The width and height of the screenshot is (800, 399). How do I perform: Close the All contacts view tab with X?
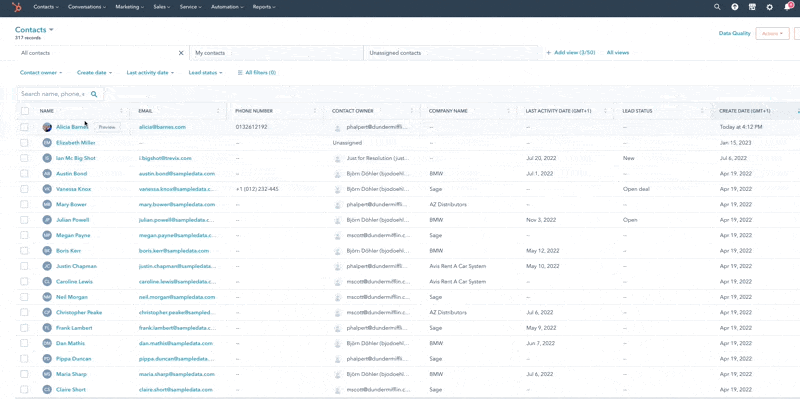click(x=181, y=53)
